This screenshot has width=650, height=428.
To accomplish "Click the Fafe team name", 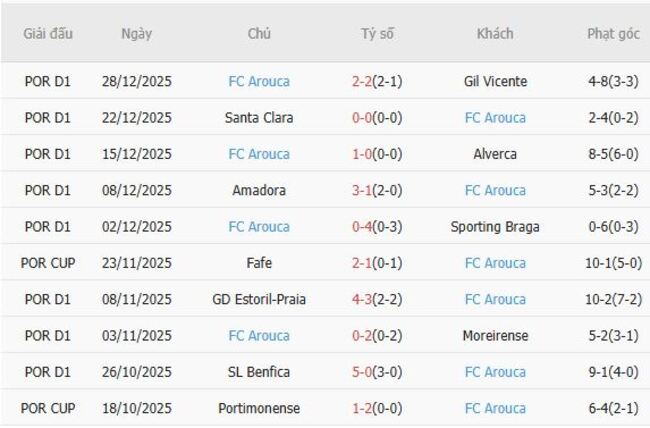I will click(x=259, y=263).
